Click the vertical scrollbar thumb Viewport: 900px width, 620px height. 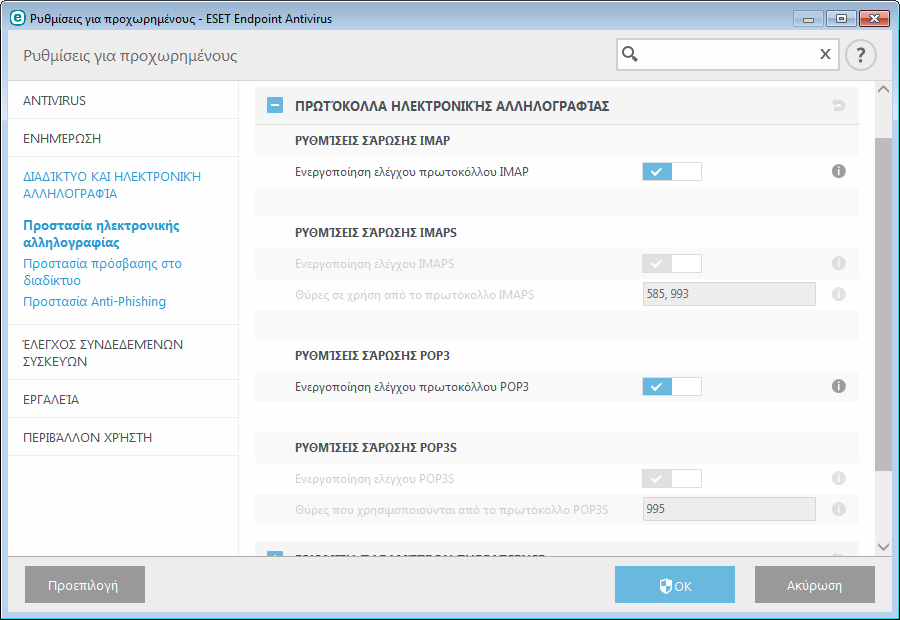(x=883, y=304)
